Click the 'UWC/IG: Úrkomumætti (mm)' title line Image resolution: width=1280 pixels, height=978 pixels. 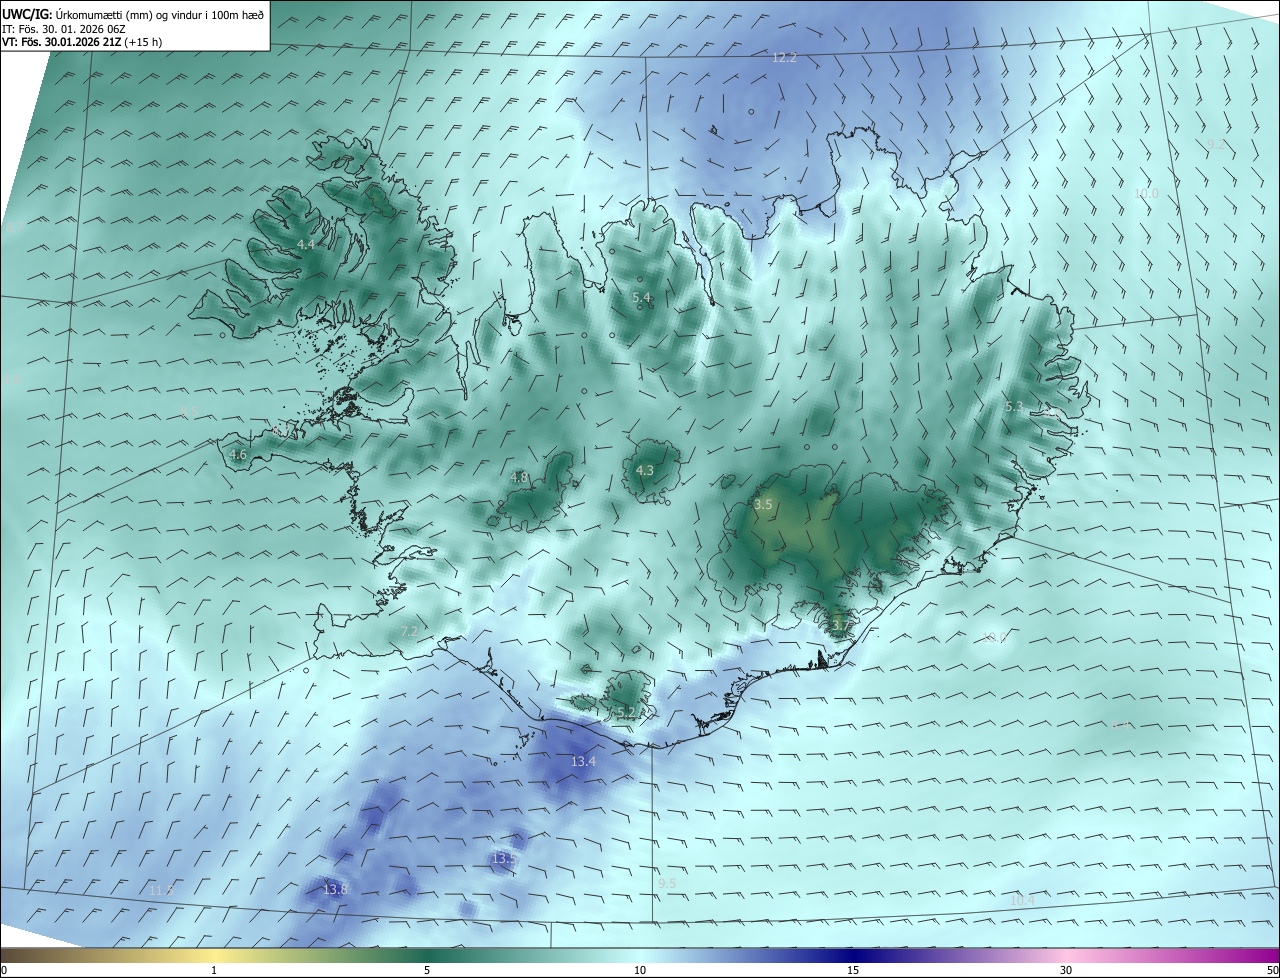click(x=133, y=13)
